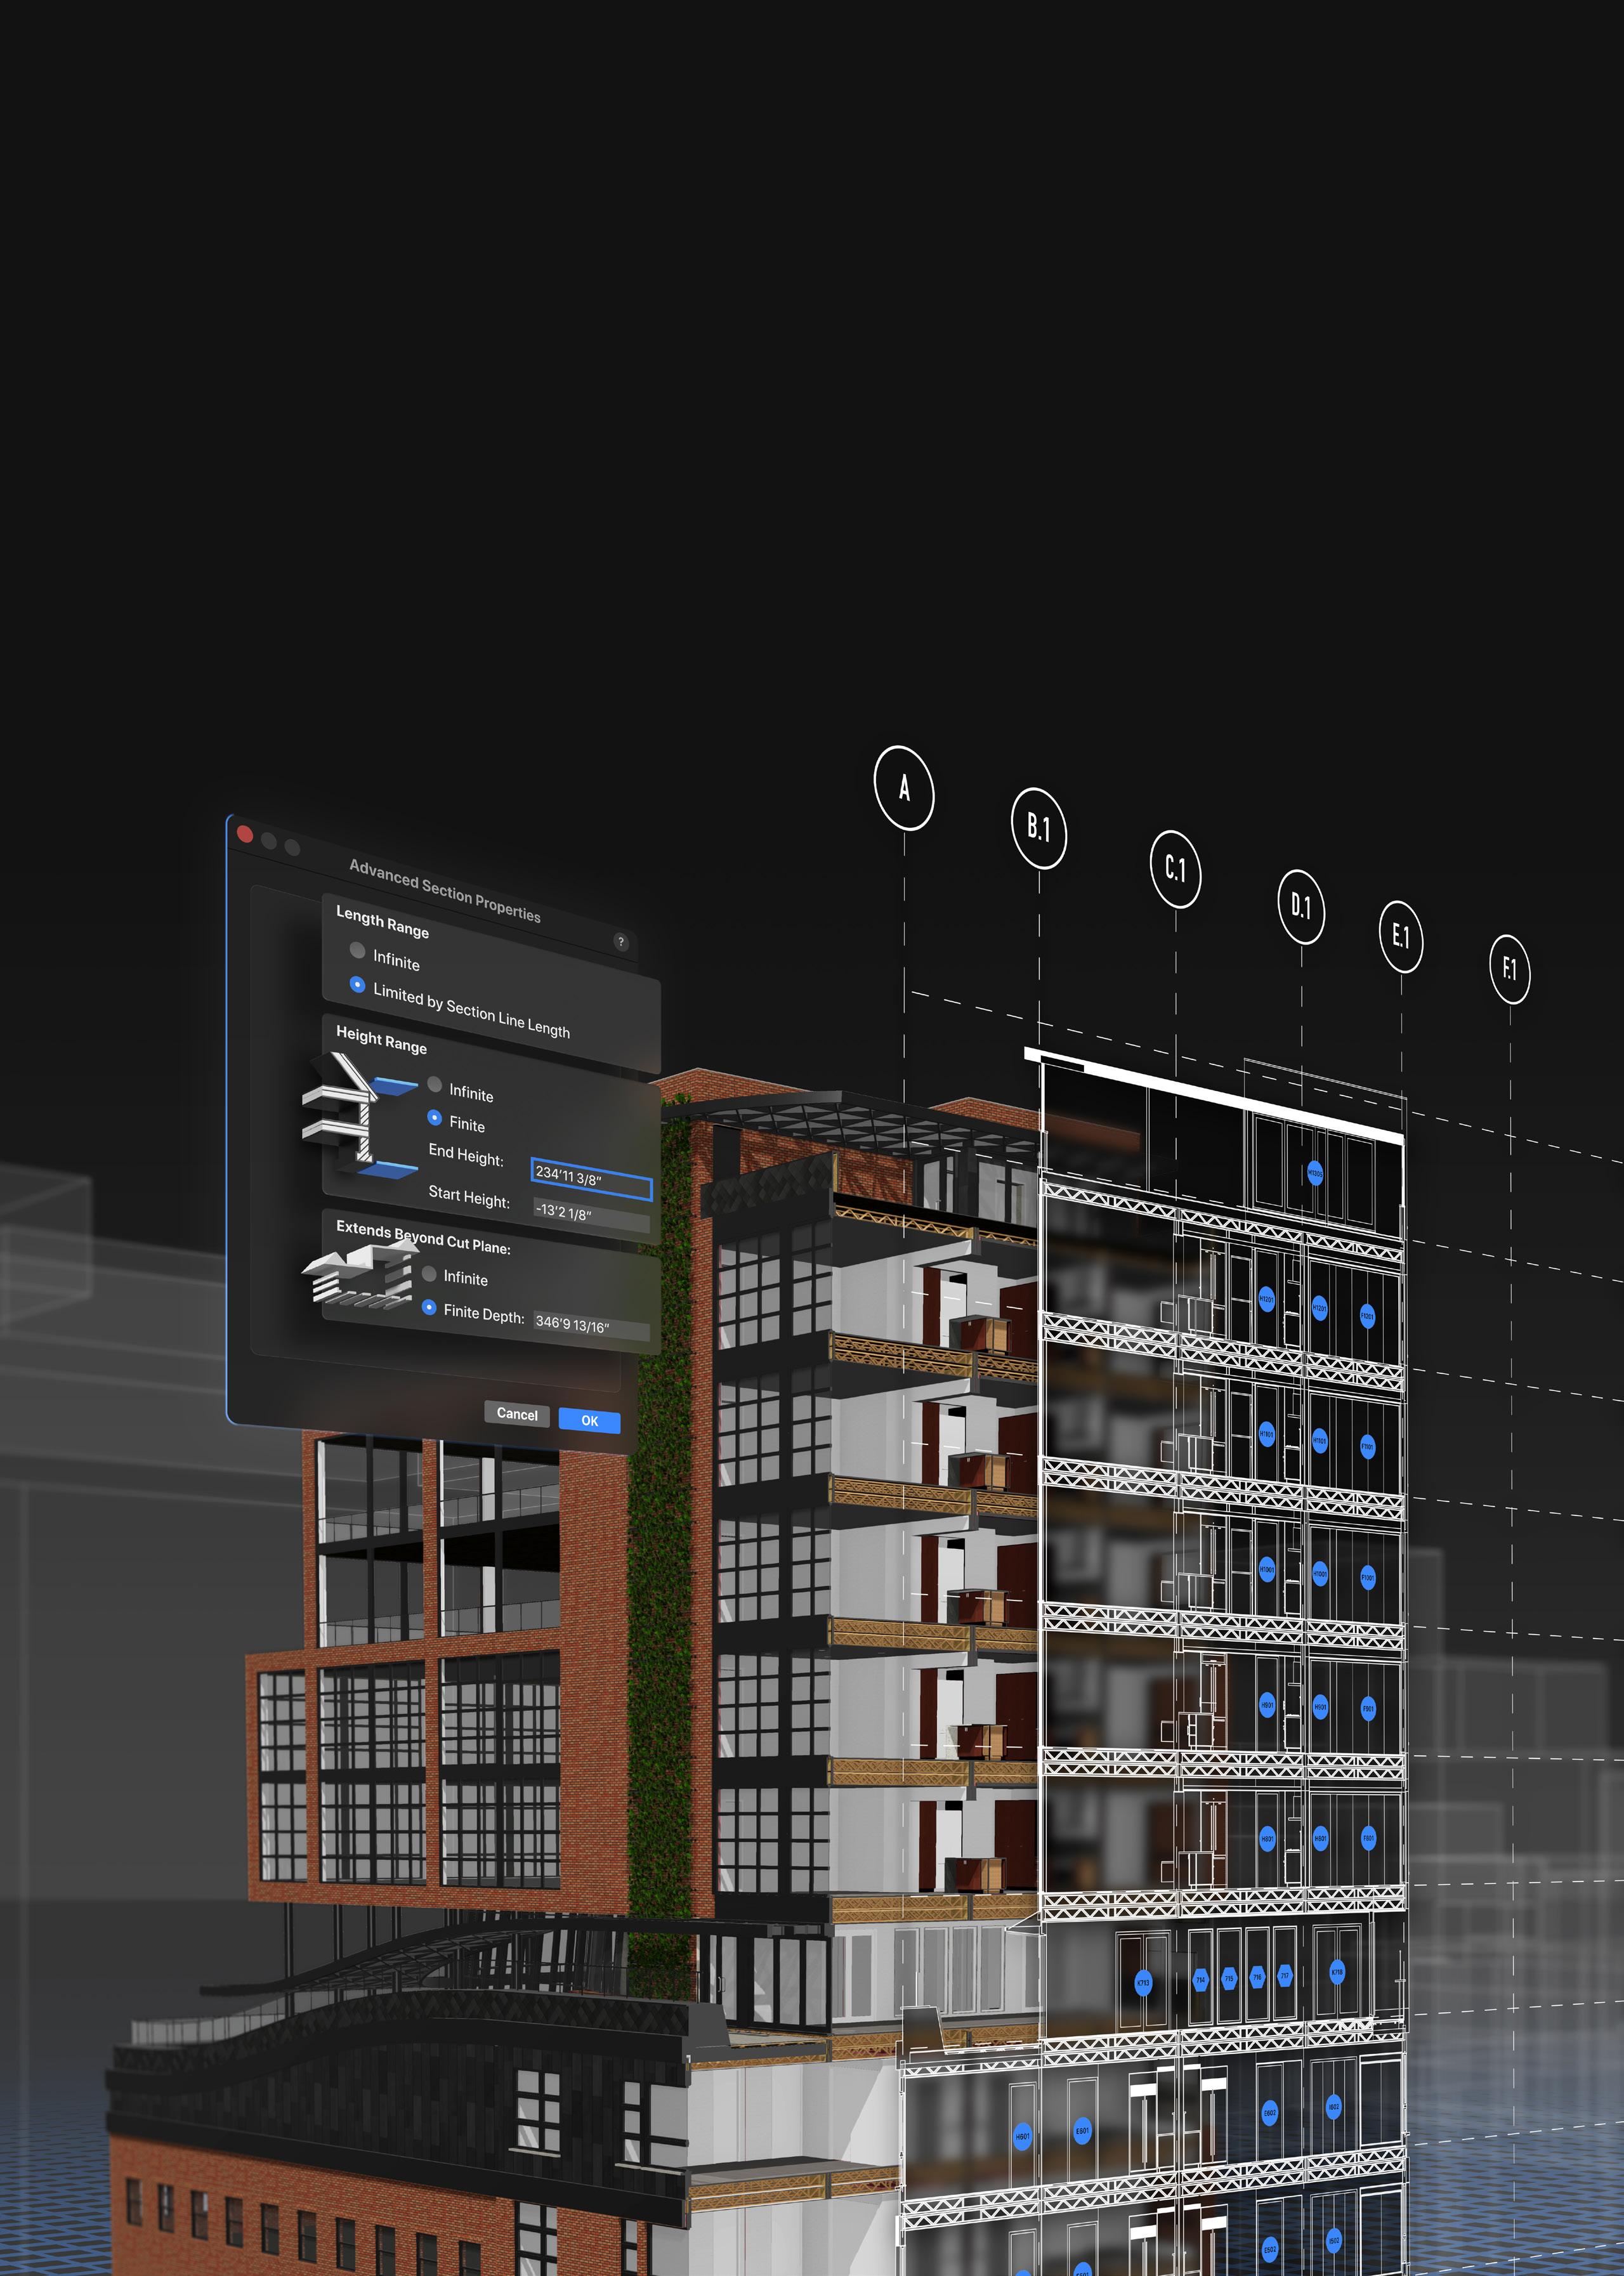The width and height of the screenshot is (1624, 2276).
Task: Click hexagon tag 715
Action: pyautogui.click(x=1229, y=1978)
